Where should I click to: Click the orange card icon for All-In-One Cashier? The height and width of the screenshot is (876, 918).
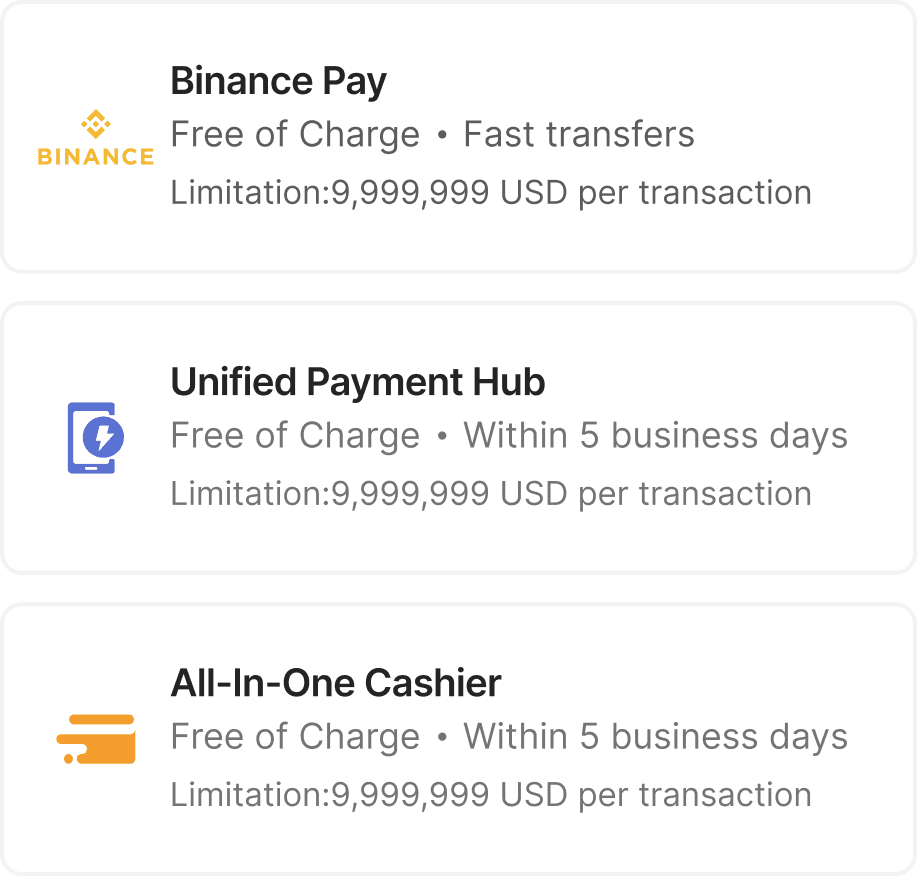[96, 738]
